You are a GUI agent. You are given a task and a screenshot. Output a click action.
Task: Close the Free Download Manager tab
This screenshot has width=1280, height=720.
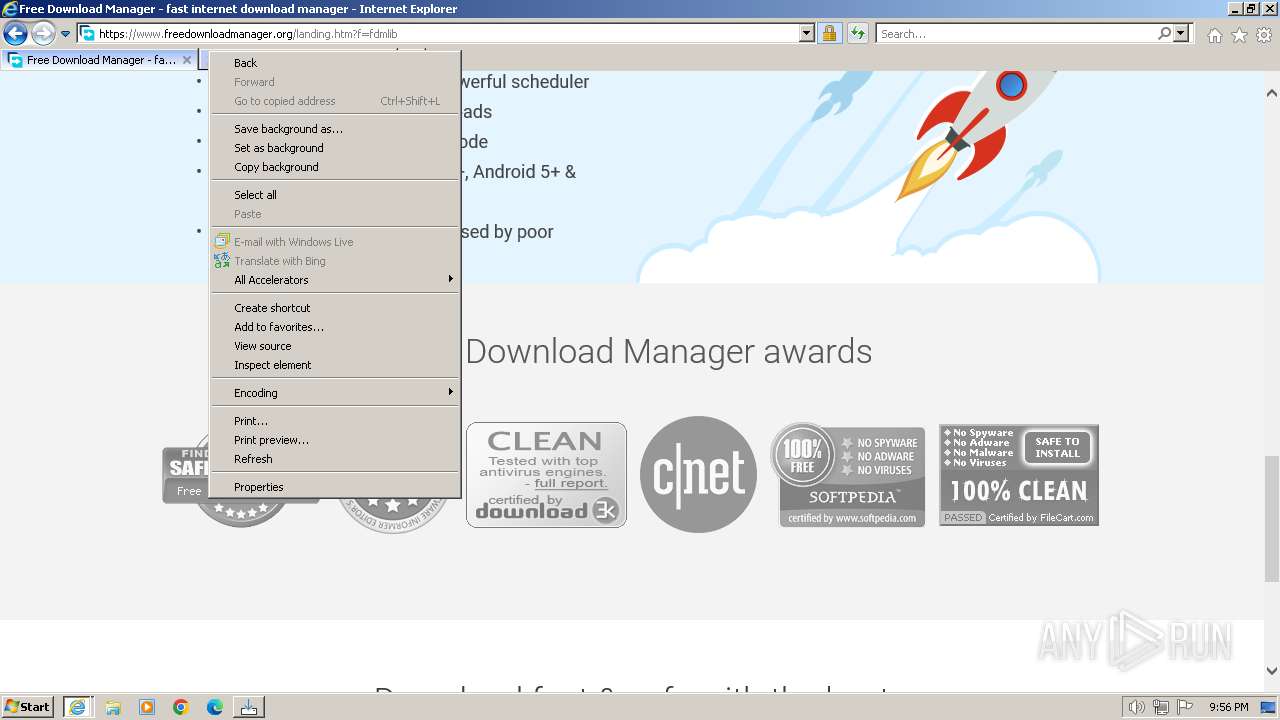pyautogui.click(x=186, y=60)
